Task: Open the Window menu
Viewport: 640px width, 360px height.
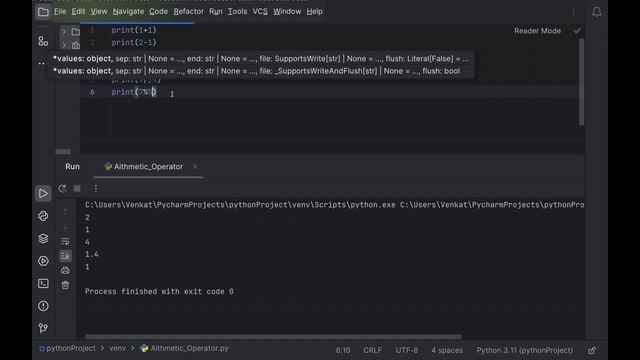Action: coord(287,11)
